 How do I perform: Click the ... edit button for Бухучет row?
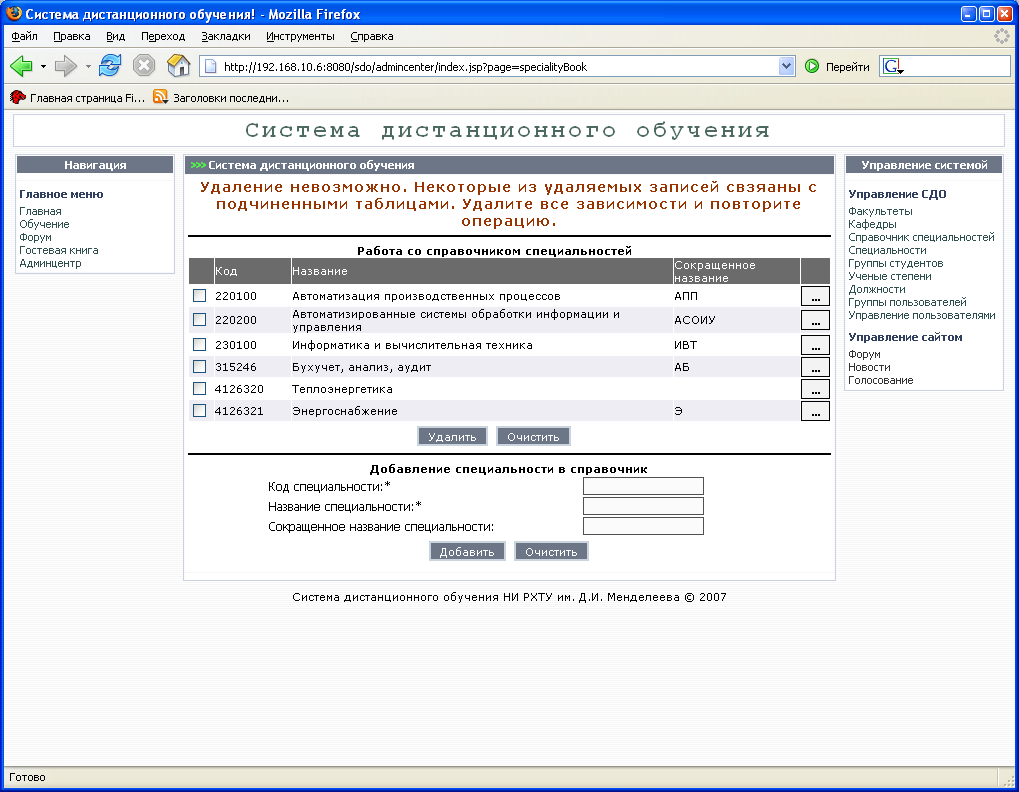(815, 367)
